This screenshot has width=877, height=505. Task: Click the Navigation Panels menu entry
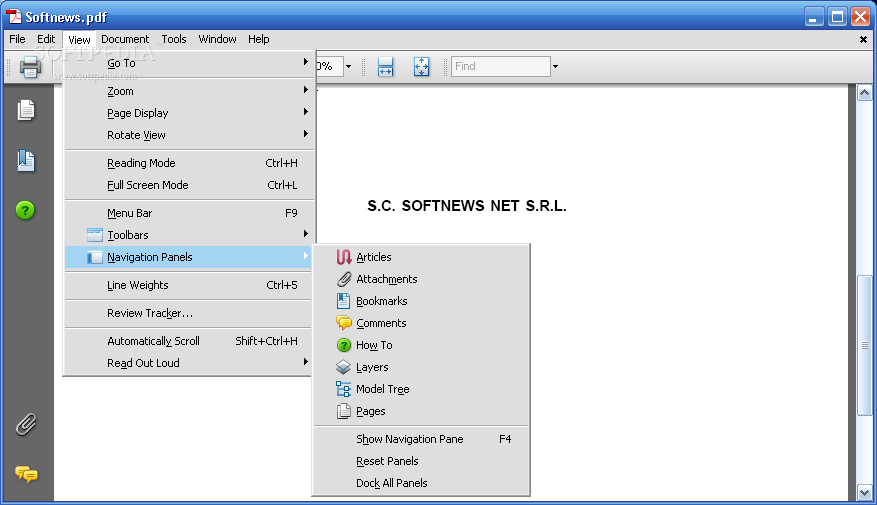[x=189, y=257]
